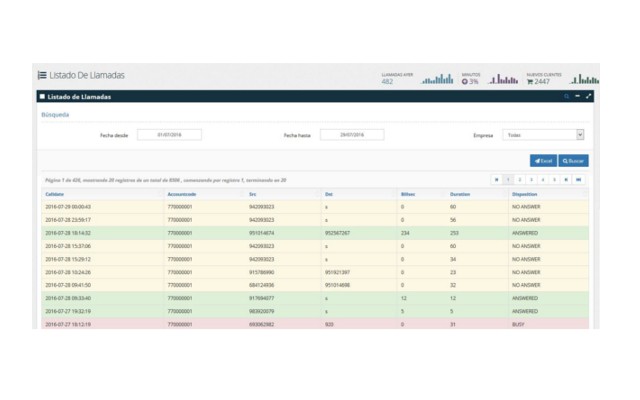Click the search icon in the dark panel header
The width and height of the screenshot is (640, 400).
click(567, 96)
